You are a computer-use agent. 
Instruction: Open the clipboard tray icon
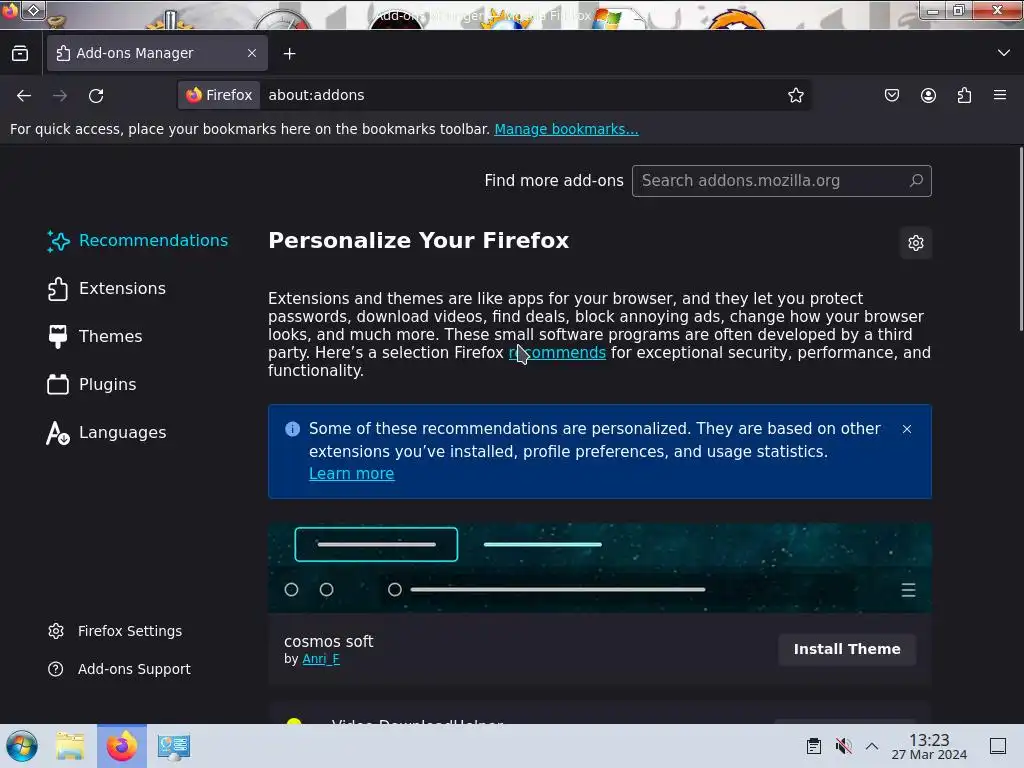click(814, 746)
